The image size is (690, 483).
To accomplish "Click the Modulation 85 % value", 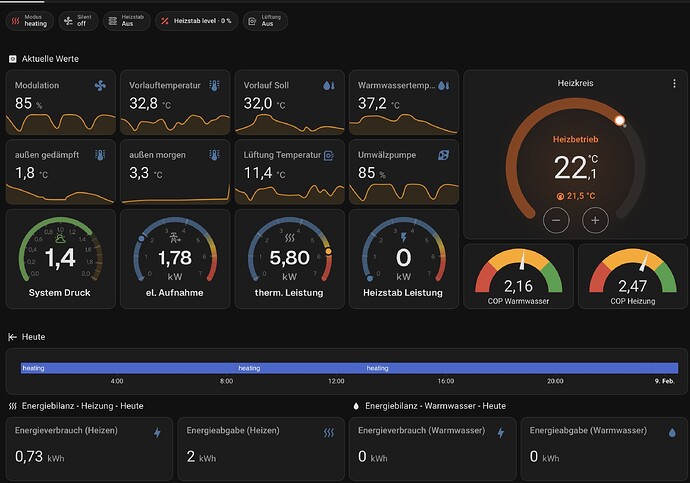I will [29, 103].
